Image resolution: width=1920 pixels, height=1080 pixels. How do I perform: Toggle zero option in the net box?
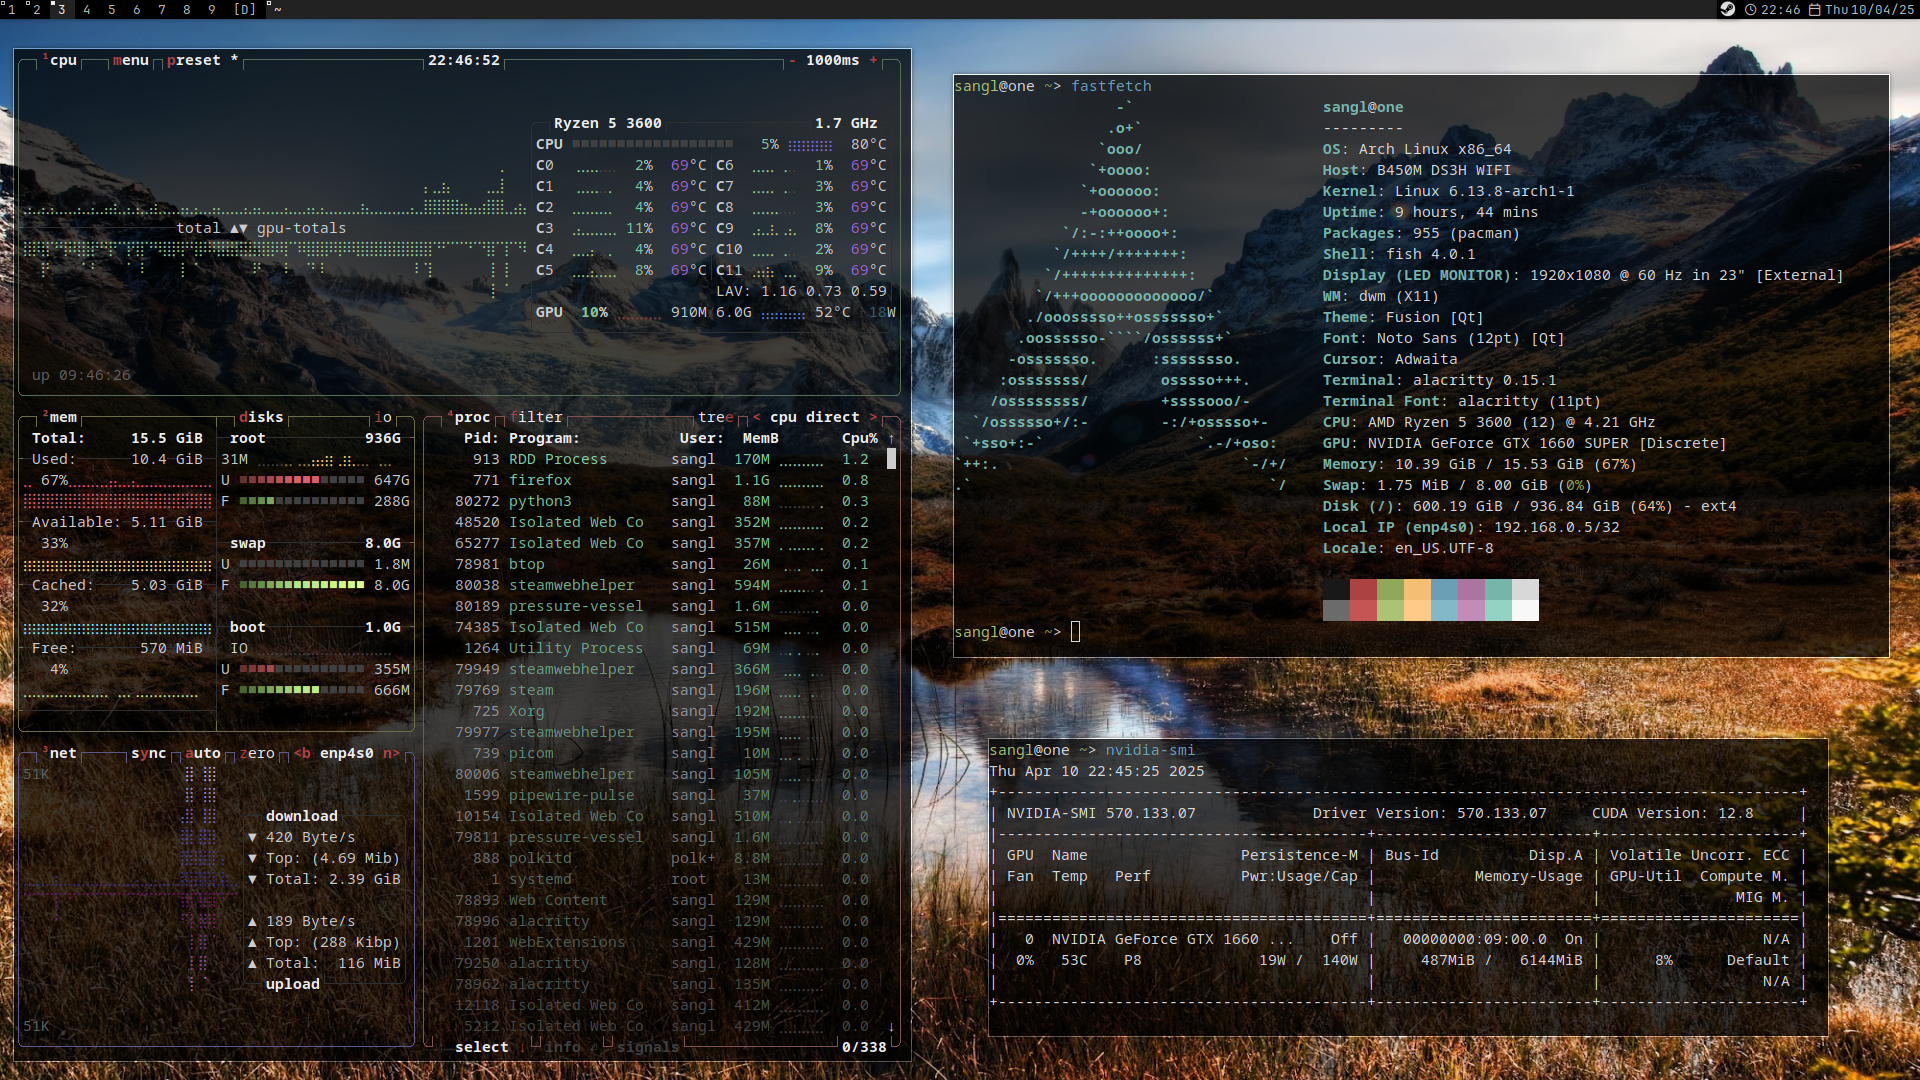click(x=257, y=753)
